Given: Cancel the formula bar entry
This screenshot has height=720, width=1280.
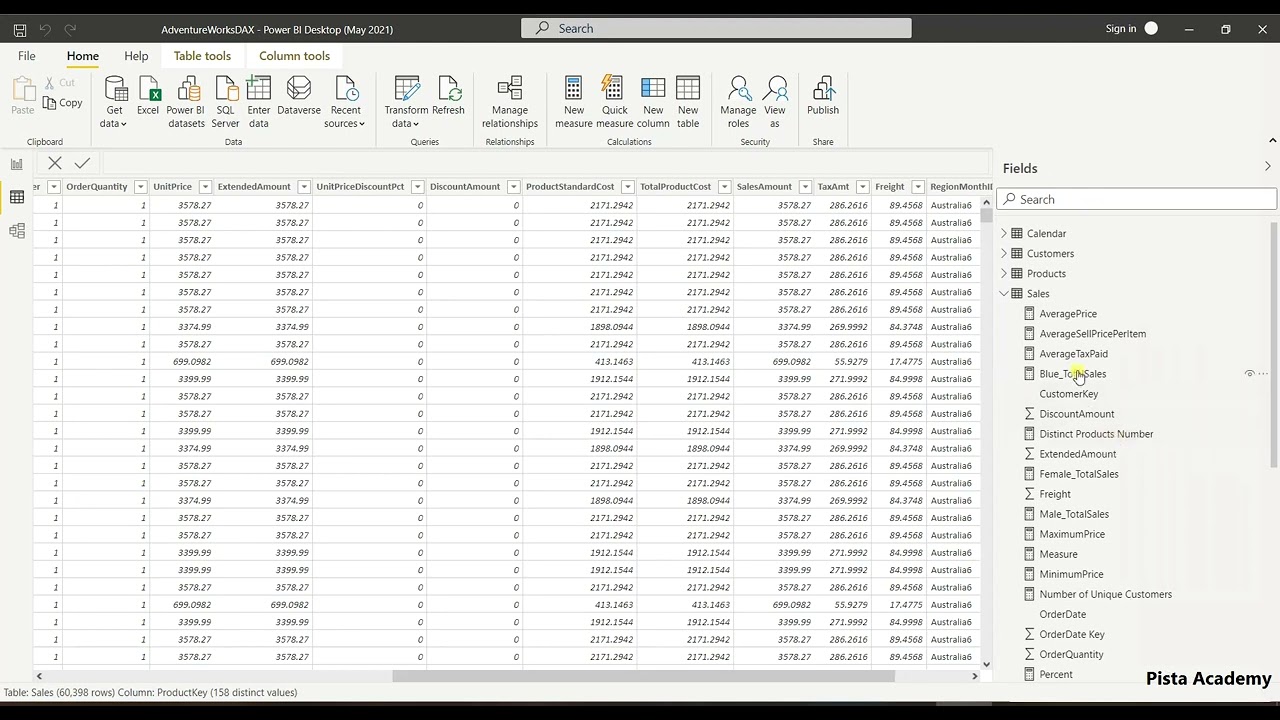Looking at the screenshot, I should tap(55, 163).
